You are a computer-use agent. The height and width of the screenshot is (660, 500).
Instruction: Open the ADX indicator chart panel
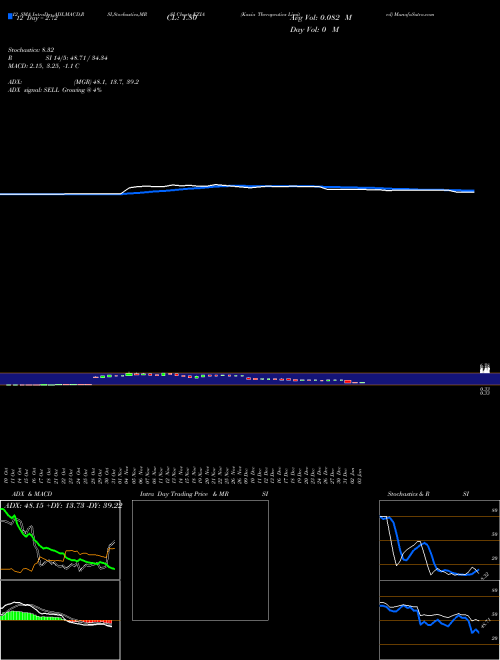tap(60, 540)
